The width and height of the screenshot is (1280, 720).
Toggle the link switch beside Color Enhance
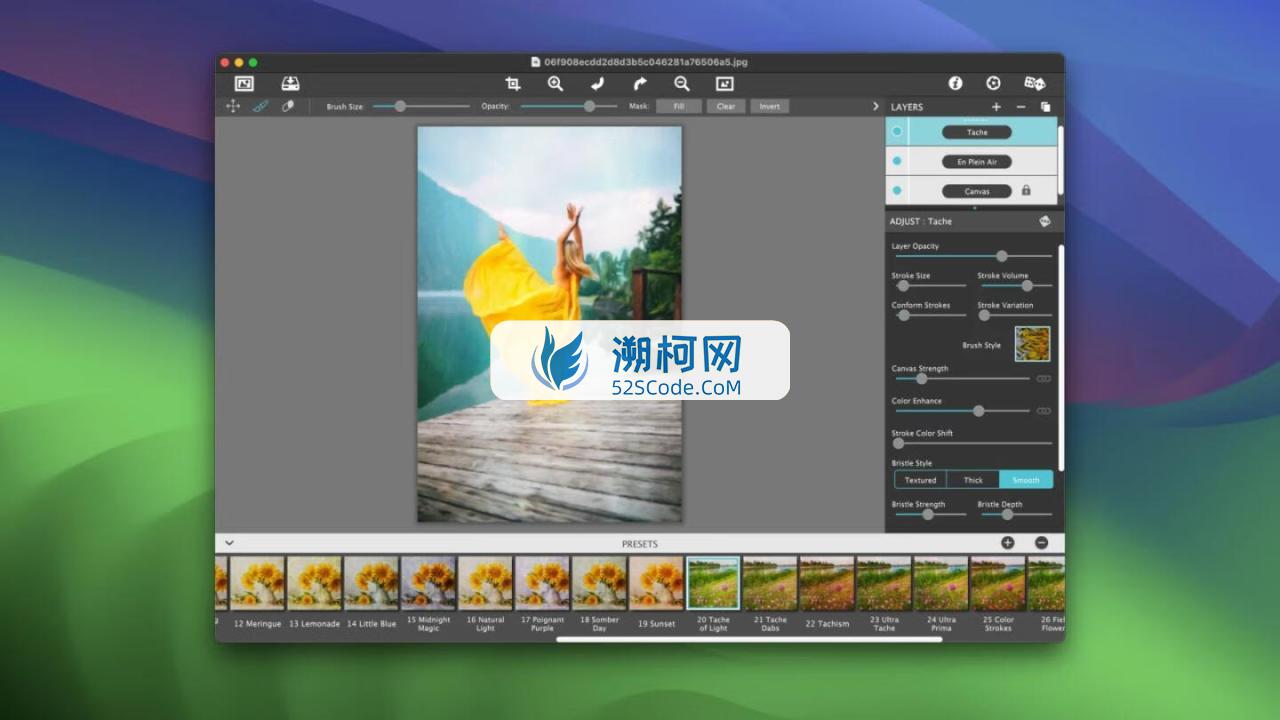[1044, 411]
